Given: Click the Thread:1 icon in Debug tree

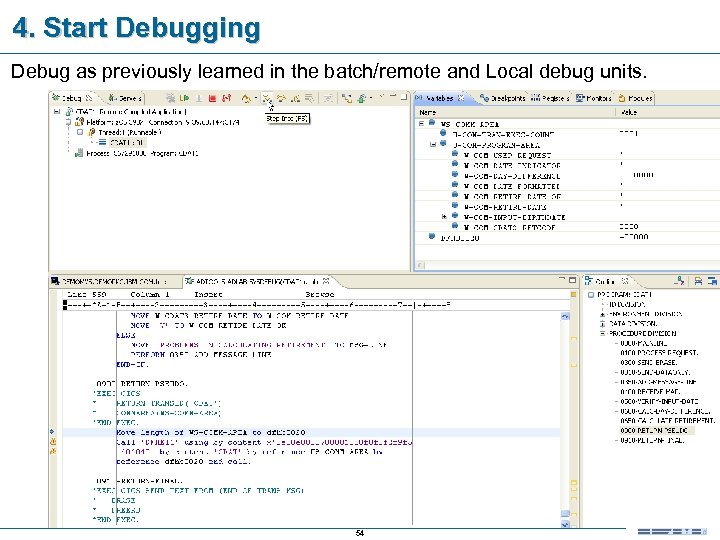Looking at the screenshot, I should [x=92, y=132].
